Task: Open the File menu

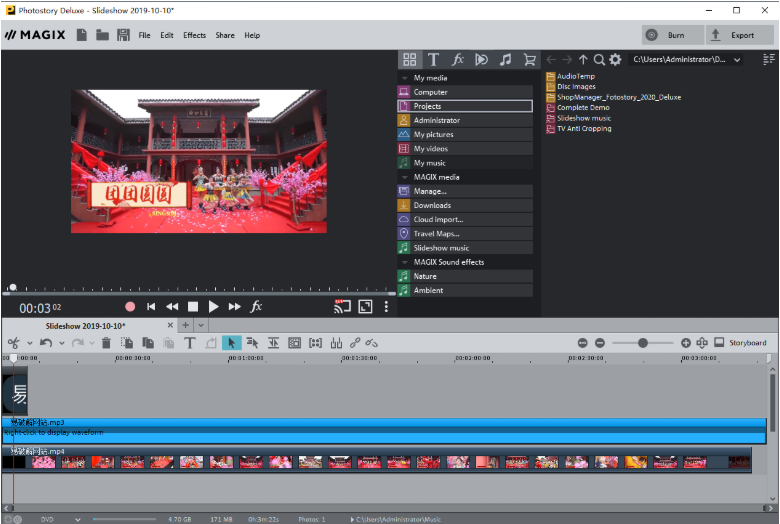Action: (144, 35)
